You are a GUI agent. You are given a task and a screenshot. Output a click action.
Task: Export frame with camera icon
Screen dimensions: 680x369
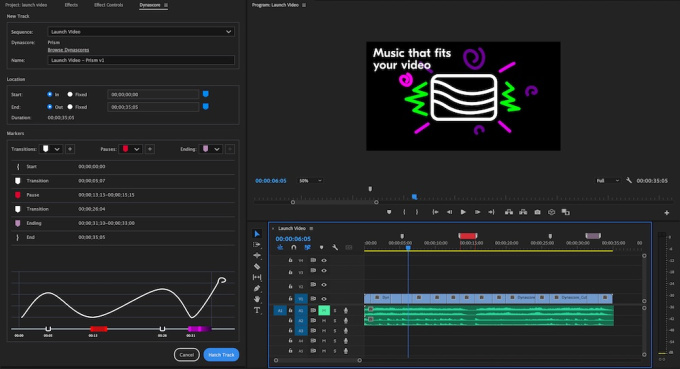tap(537, 212)
